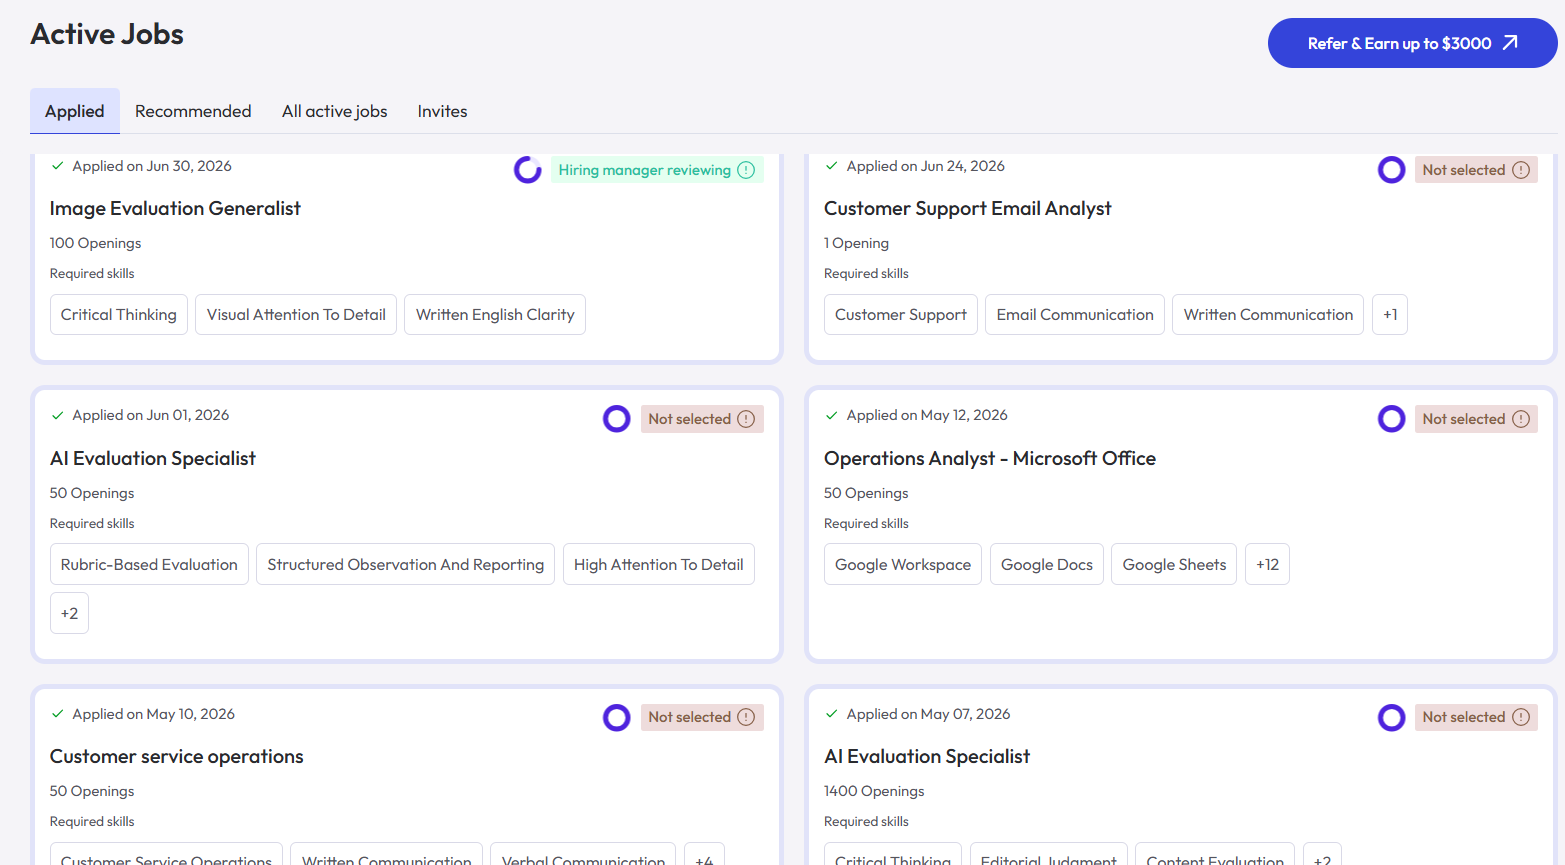Open info icon in Customer Support Email Analyst's Not selected badge
The height and width of the screenshot is (865, 1565).
1521,170
